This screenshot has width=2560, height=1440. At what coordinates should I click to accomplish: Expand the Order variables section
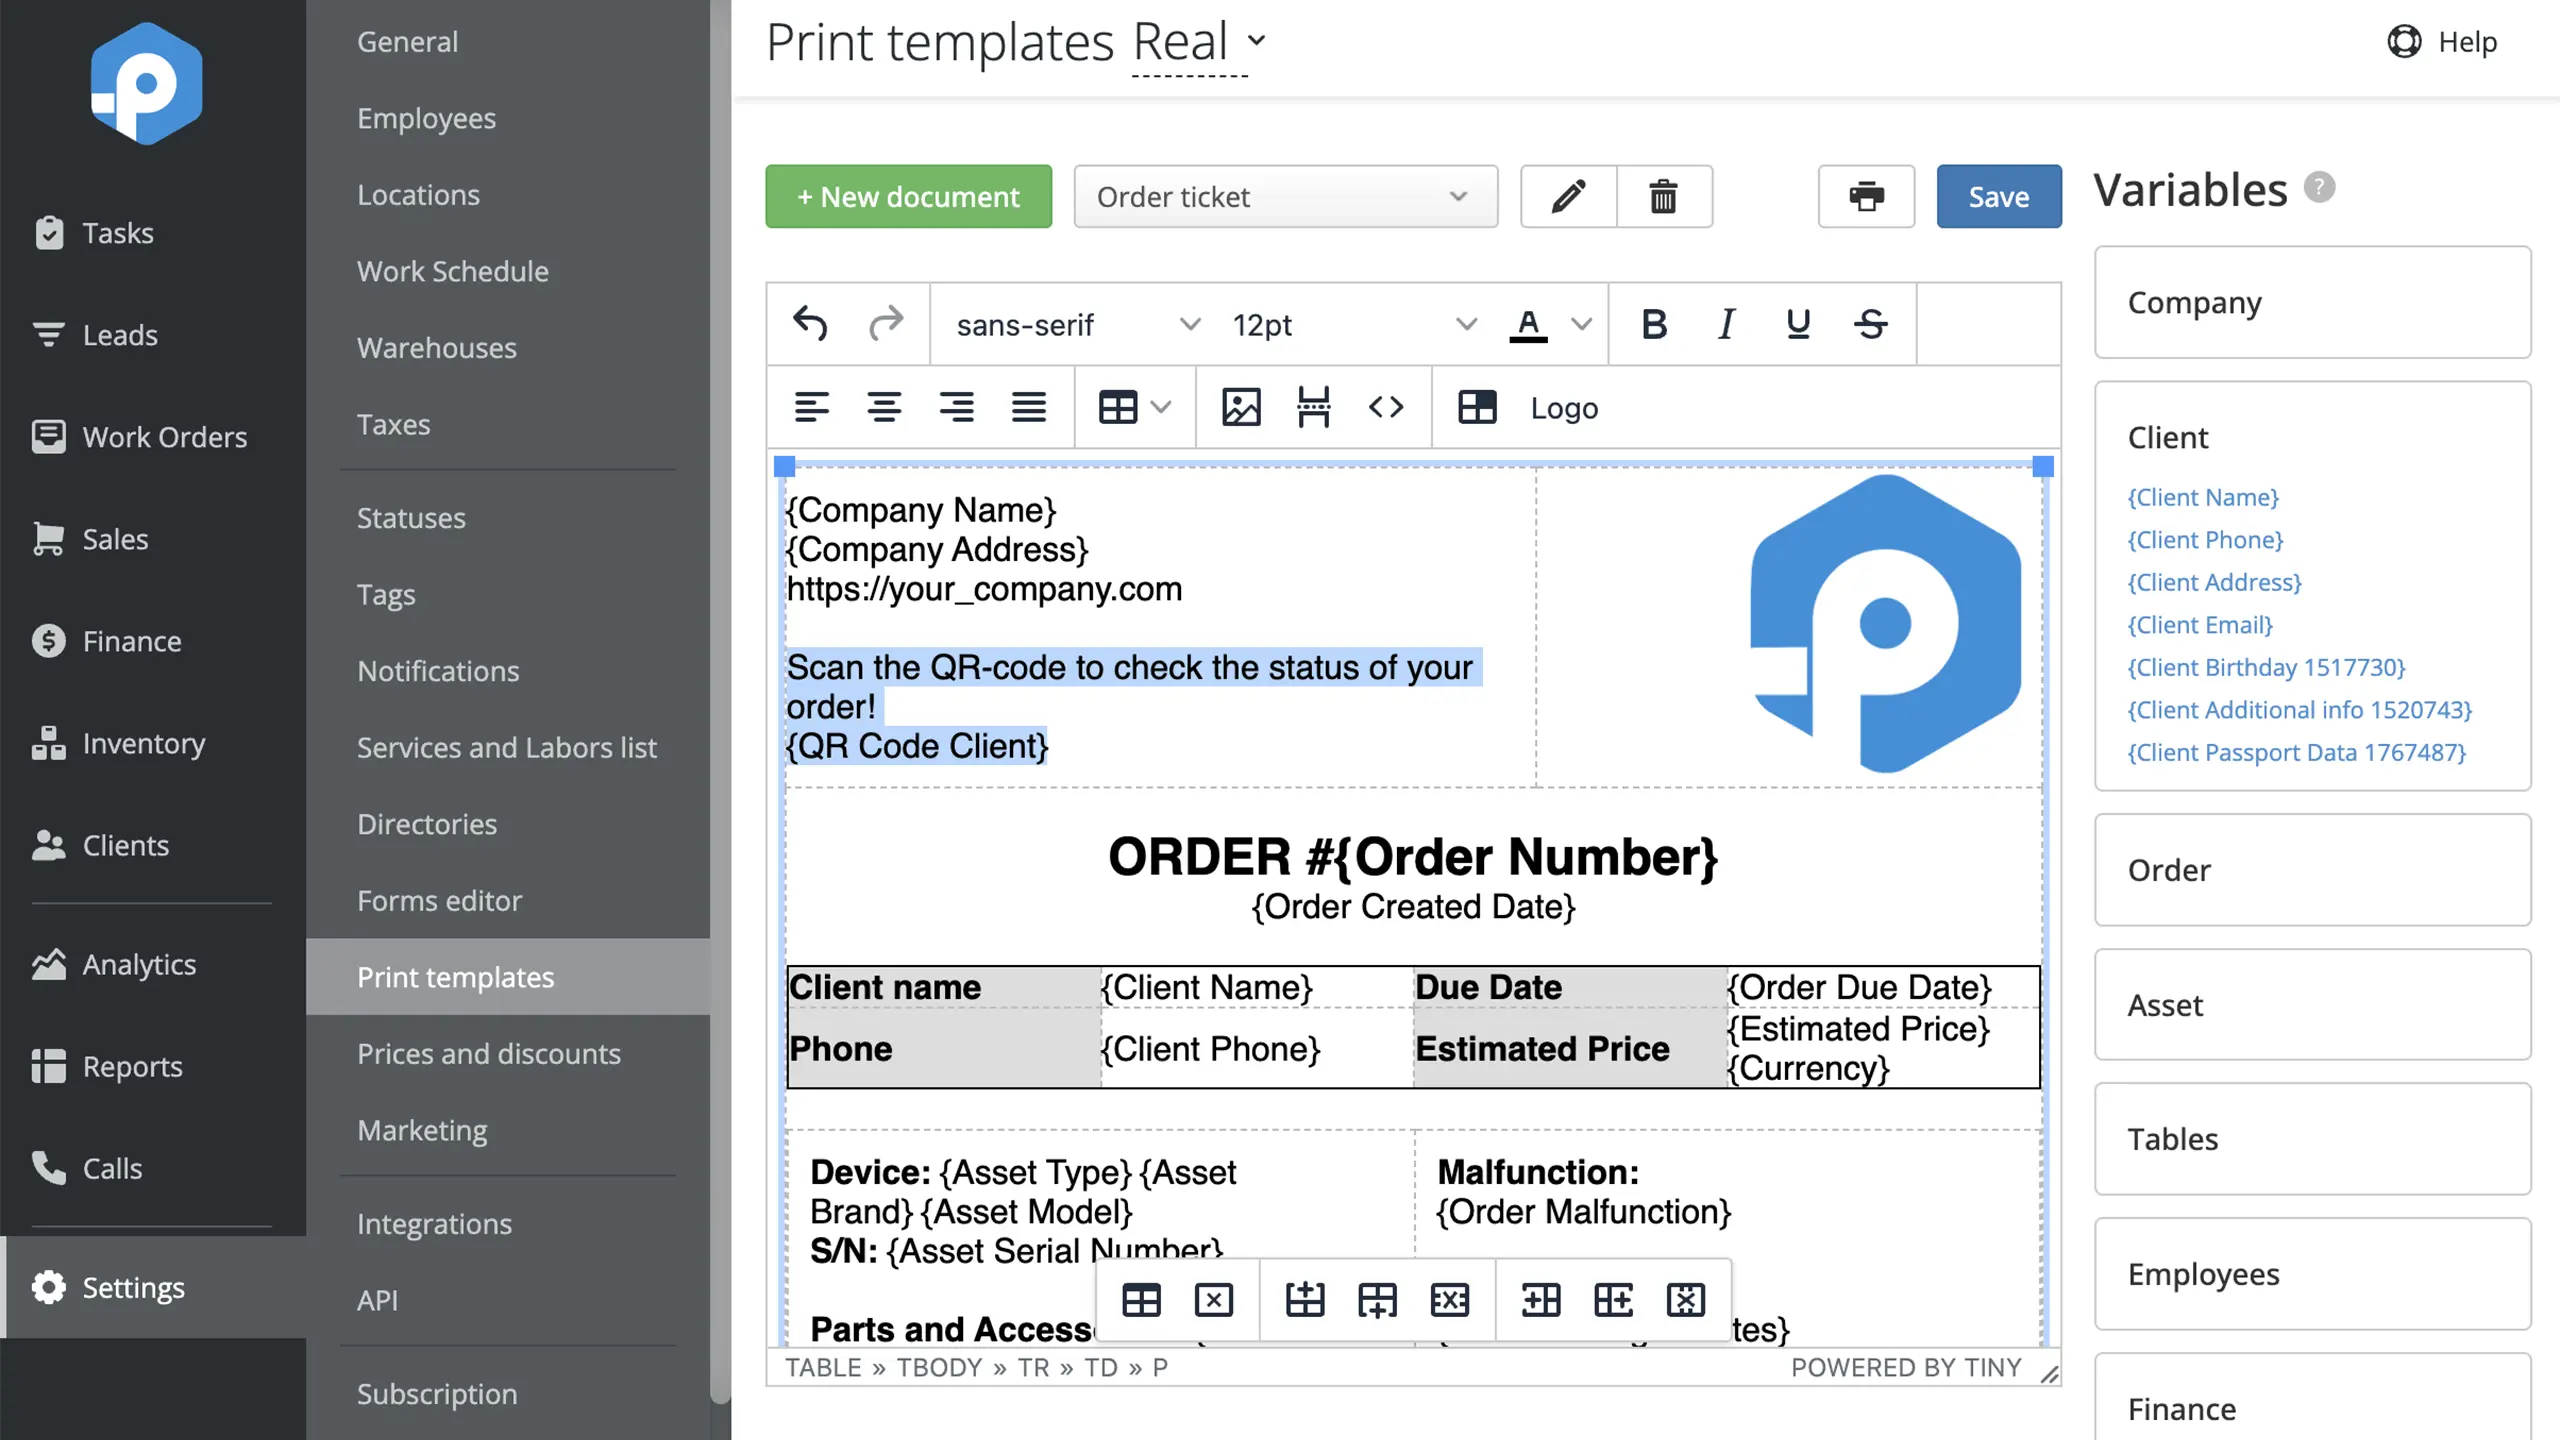2312,870
